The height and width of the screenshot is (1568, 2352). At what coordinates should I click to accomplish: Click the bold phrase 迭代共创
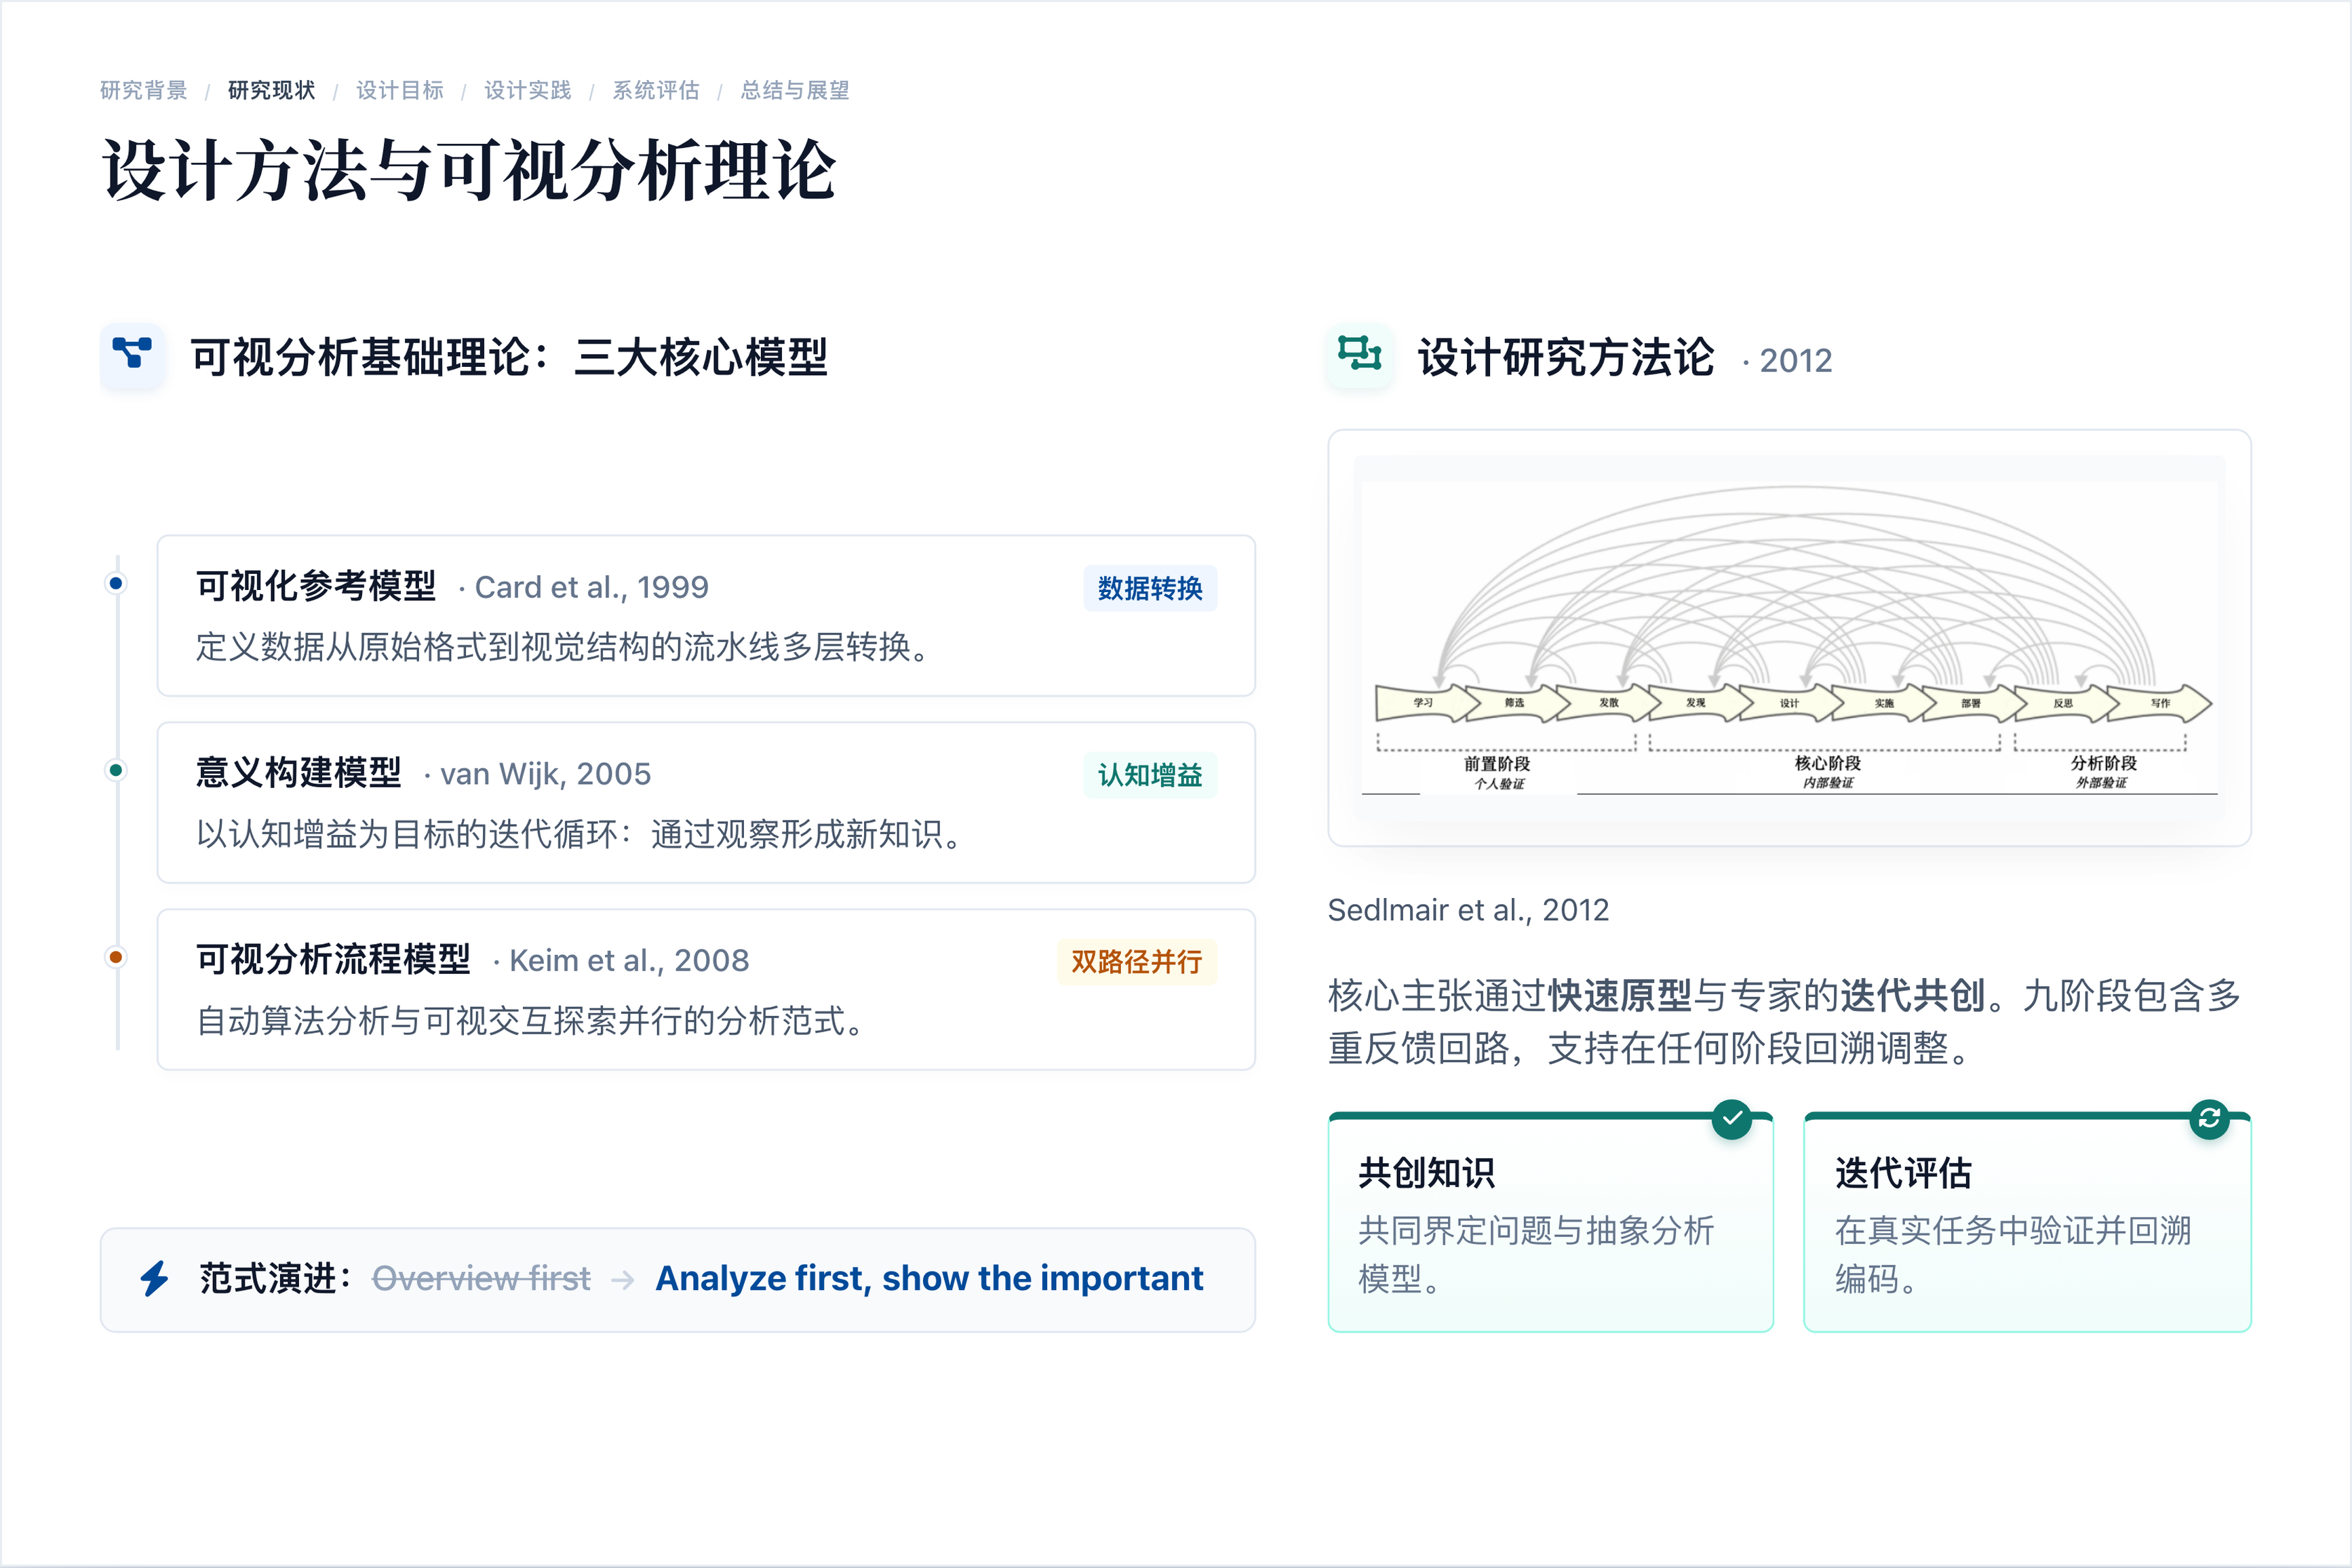[x=1912, y=996]
